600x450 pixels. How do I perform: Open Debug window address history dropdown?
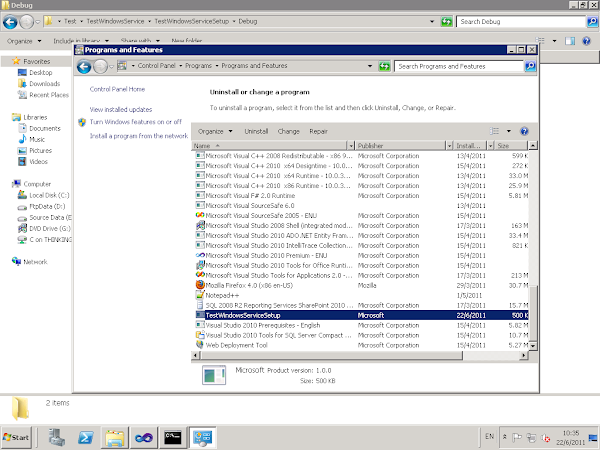(432, 21)
